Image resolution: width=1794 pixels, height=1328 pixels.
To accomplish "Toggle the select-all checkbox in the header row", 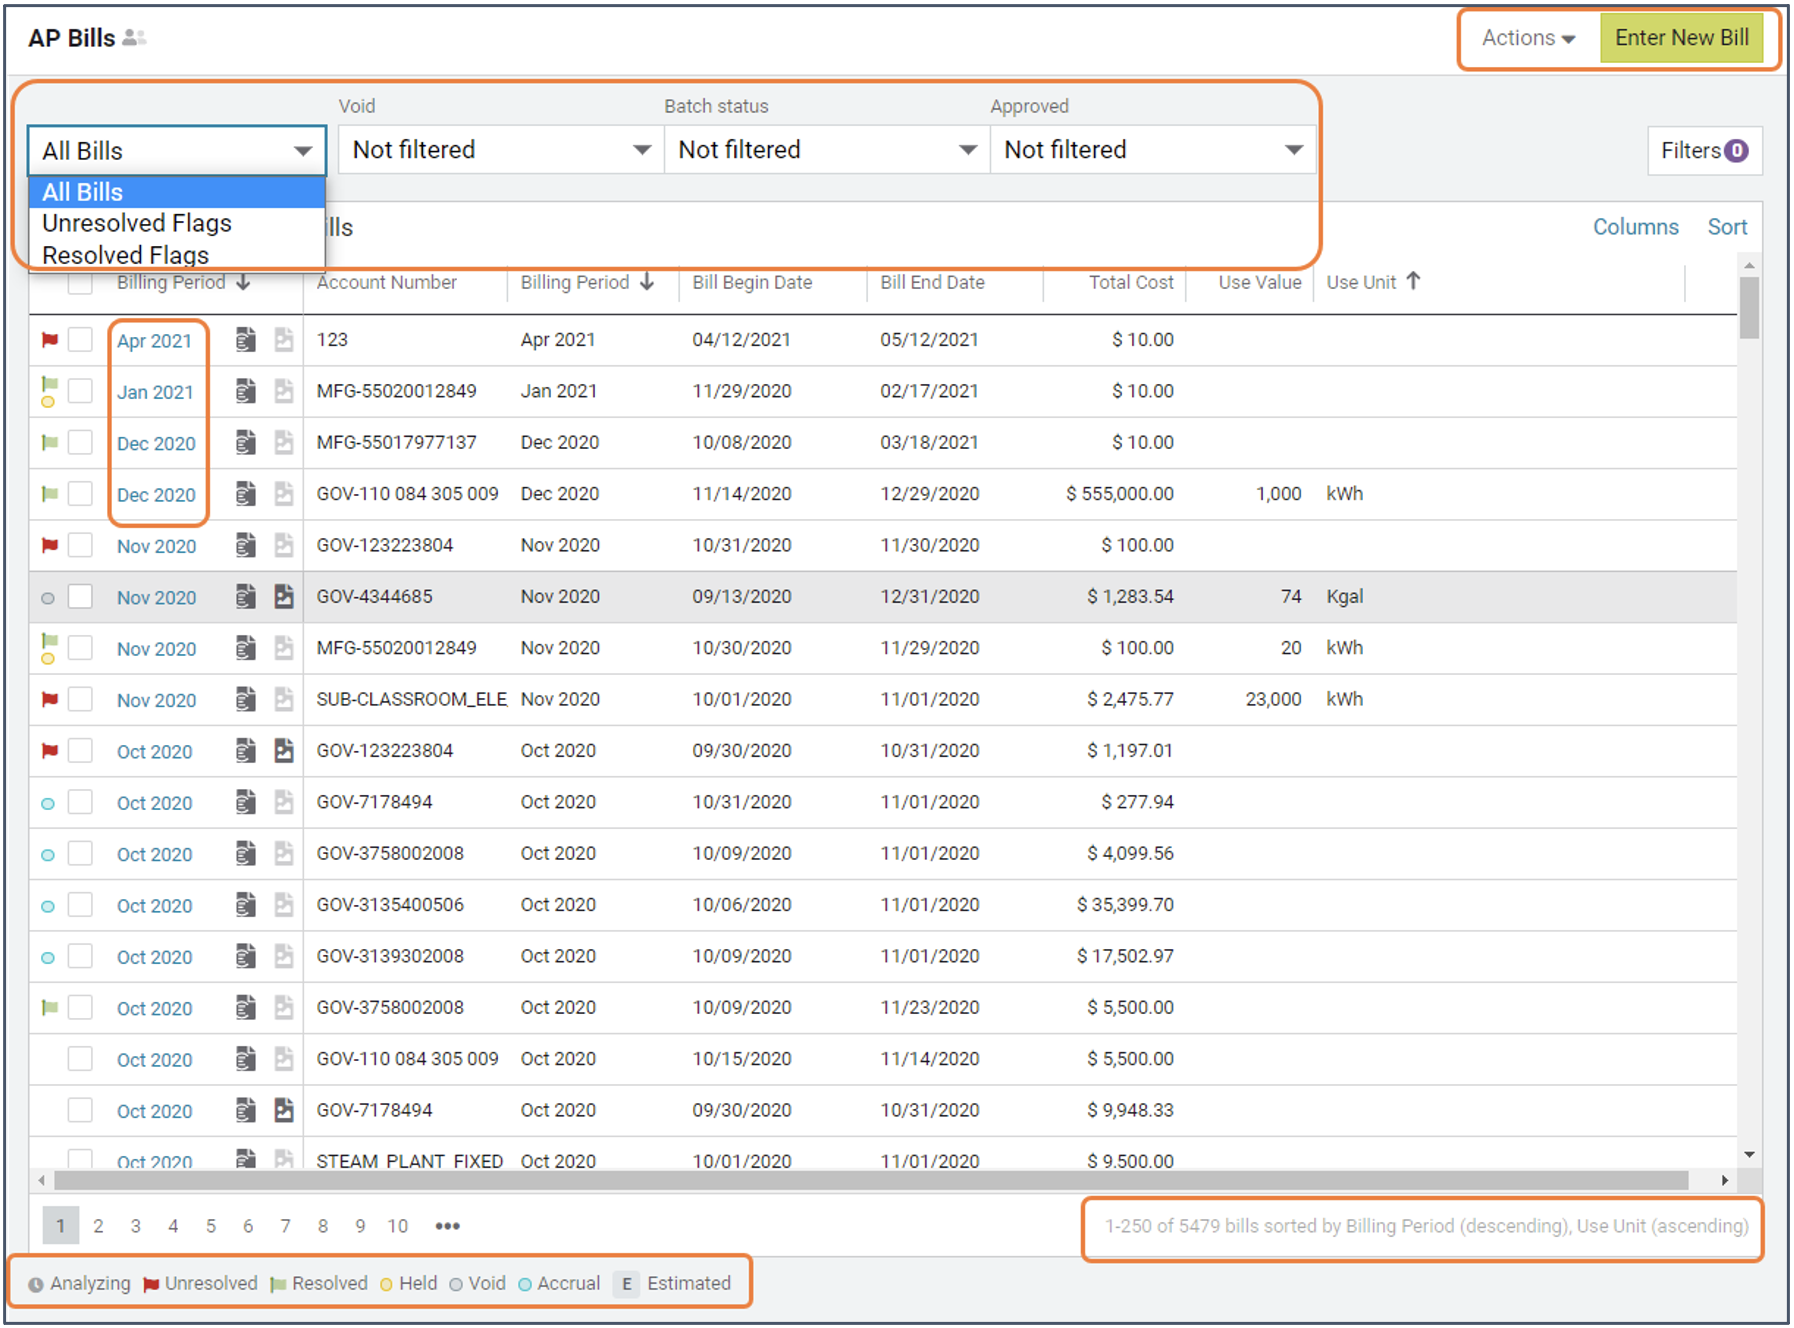I will pyautogui.click(x=80, y=284).
